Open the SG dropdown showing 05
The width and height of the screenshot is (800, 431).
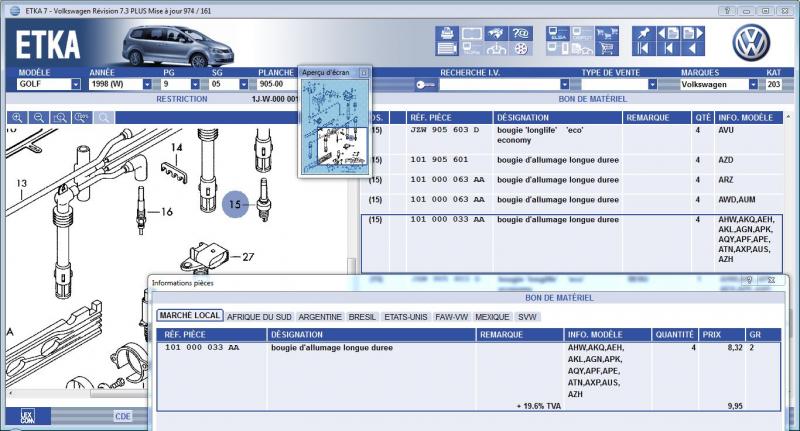click(243, 84)
